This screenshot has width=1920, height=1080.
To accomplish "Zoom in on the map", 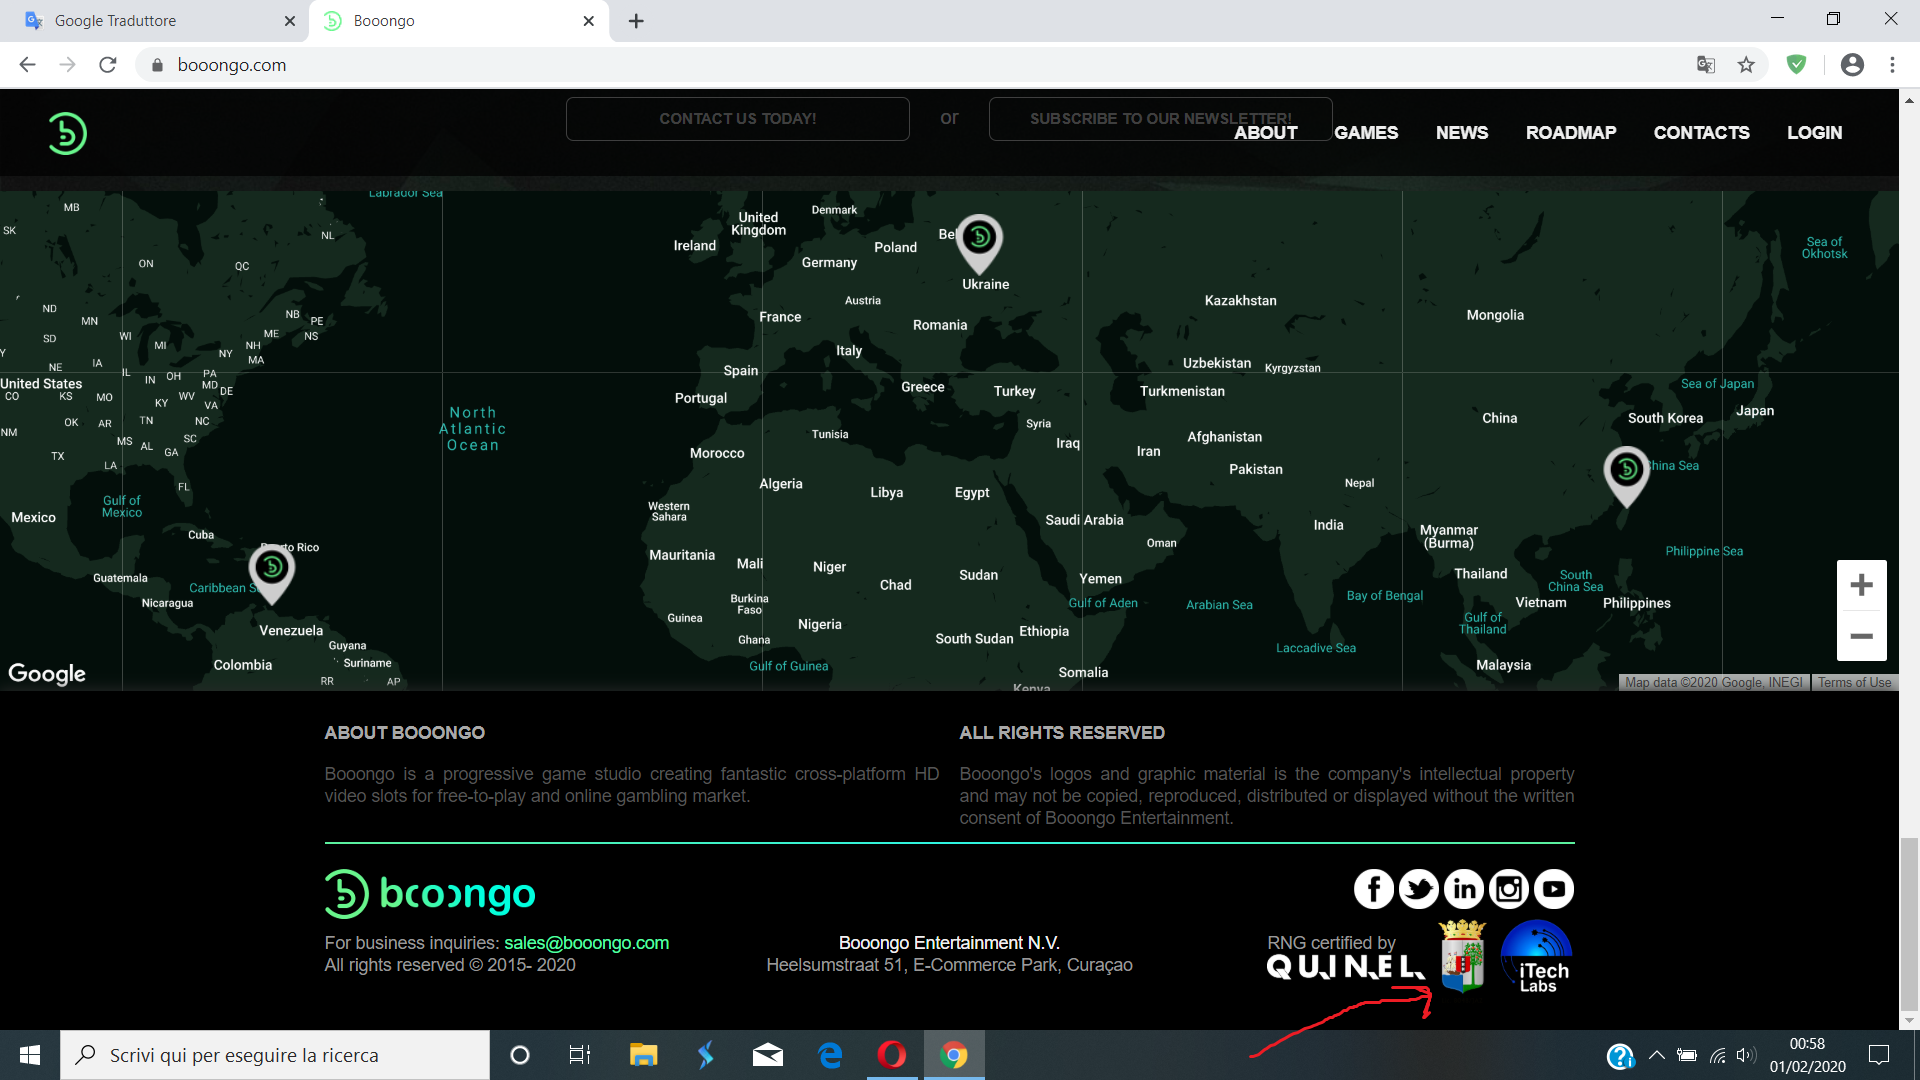I will point(1862,585).
